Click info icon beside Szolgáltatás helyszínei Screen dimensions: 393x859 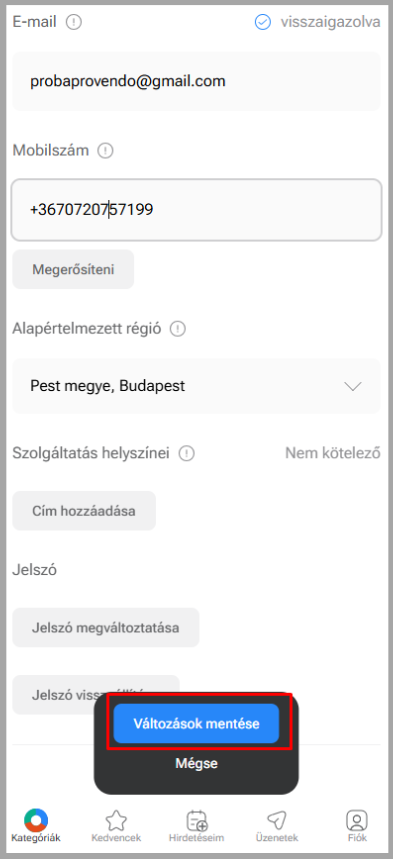pyautogui.click(x=187, y=454)
